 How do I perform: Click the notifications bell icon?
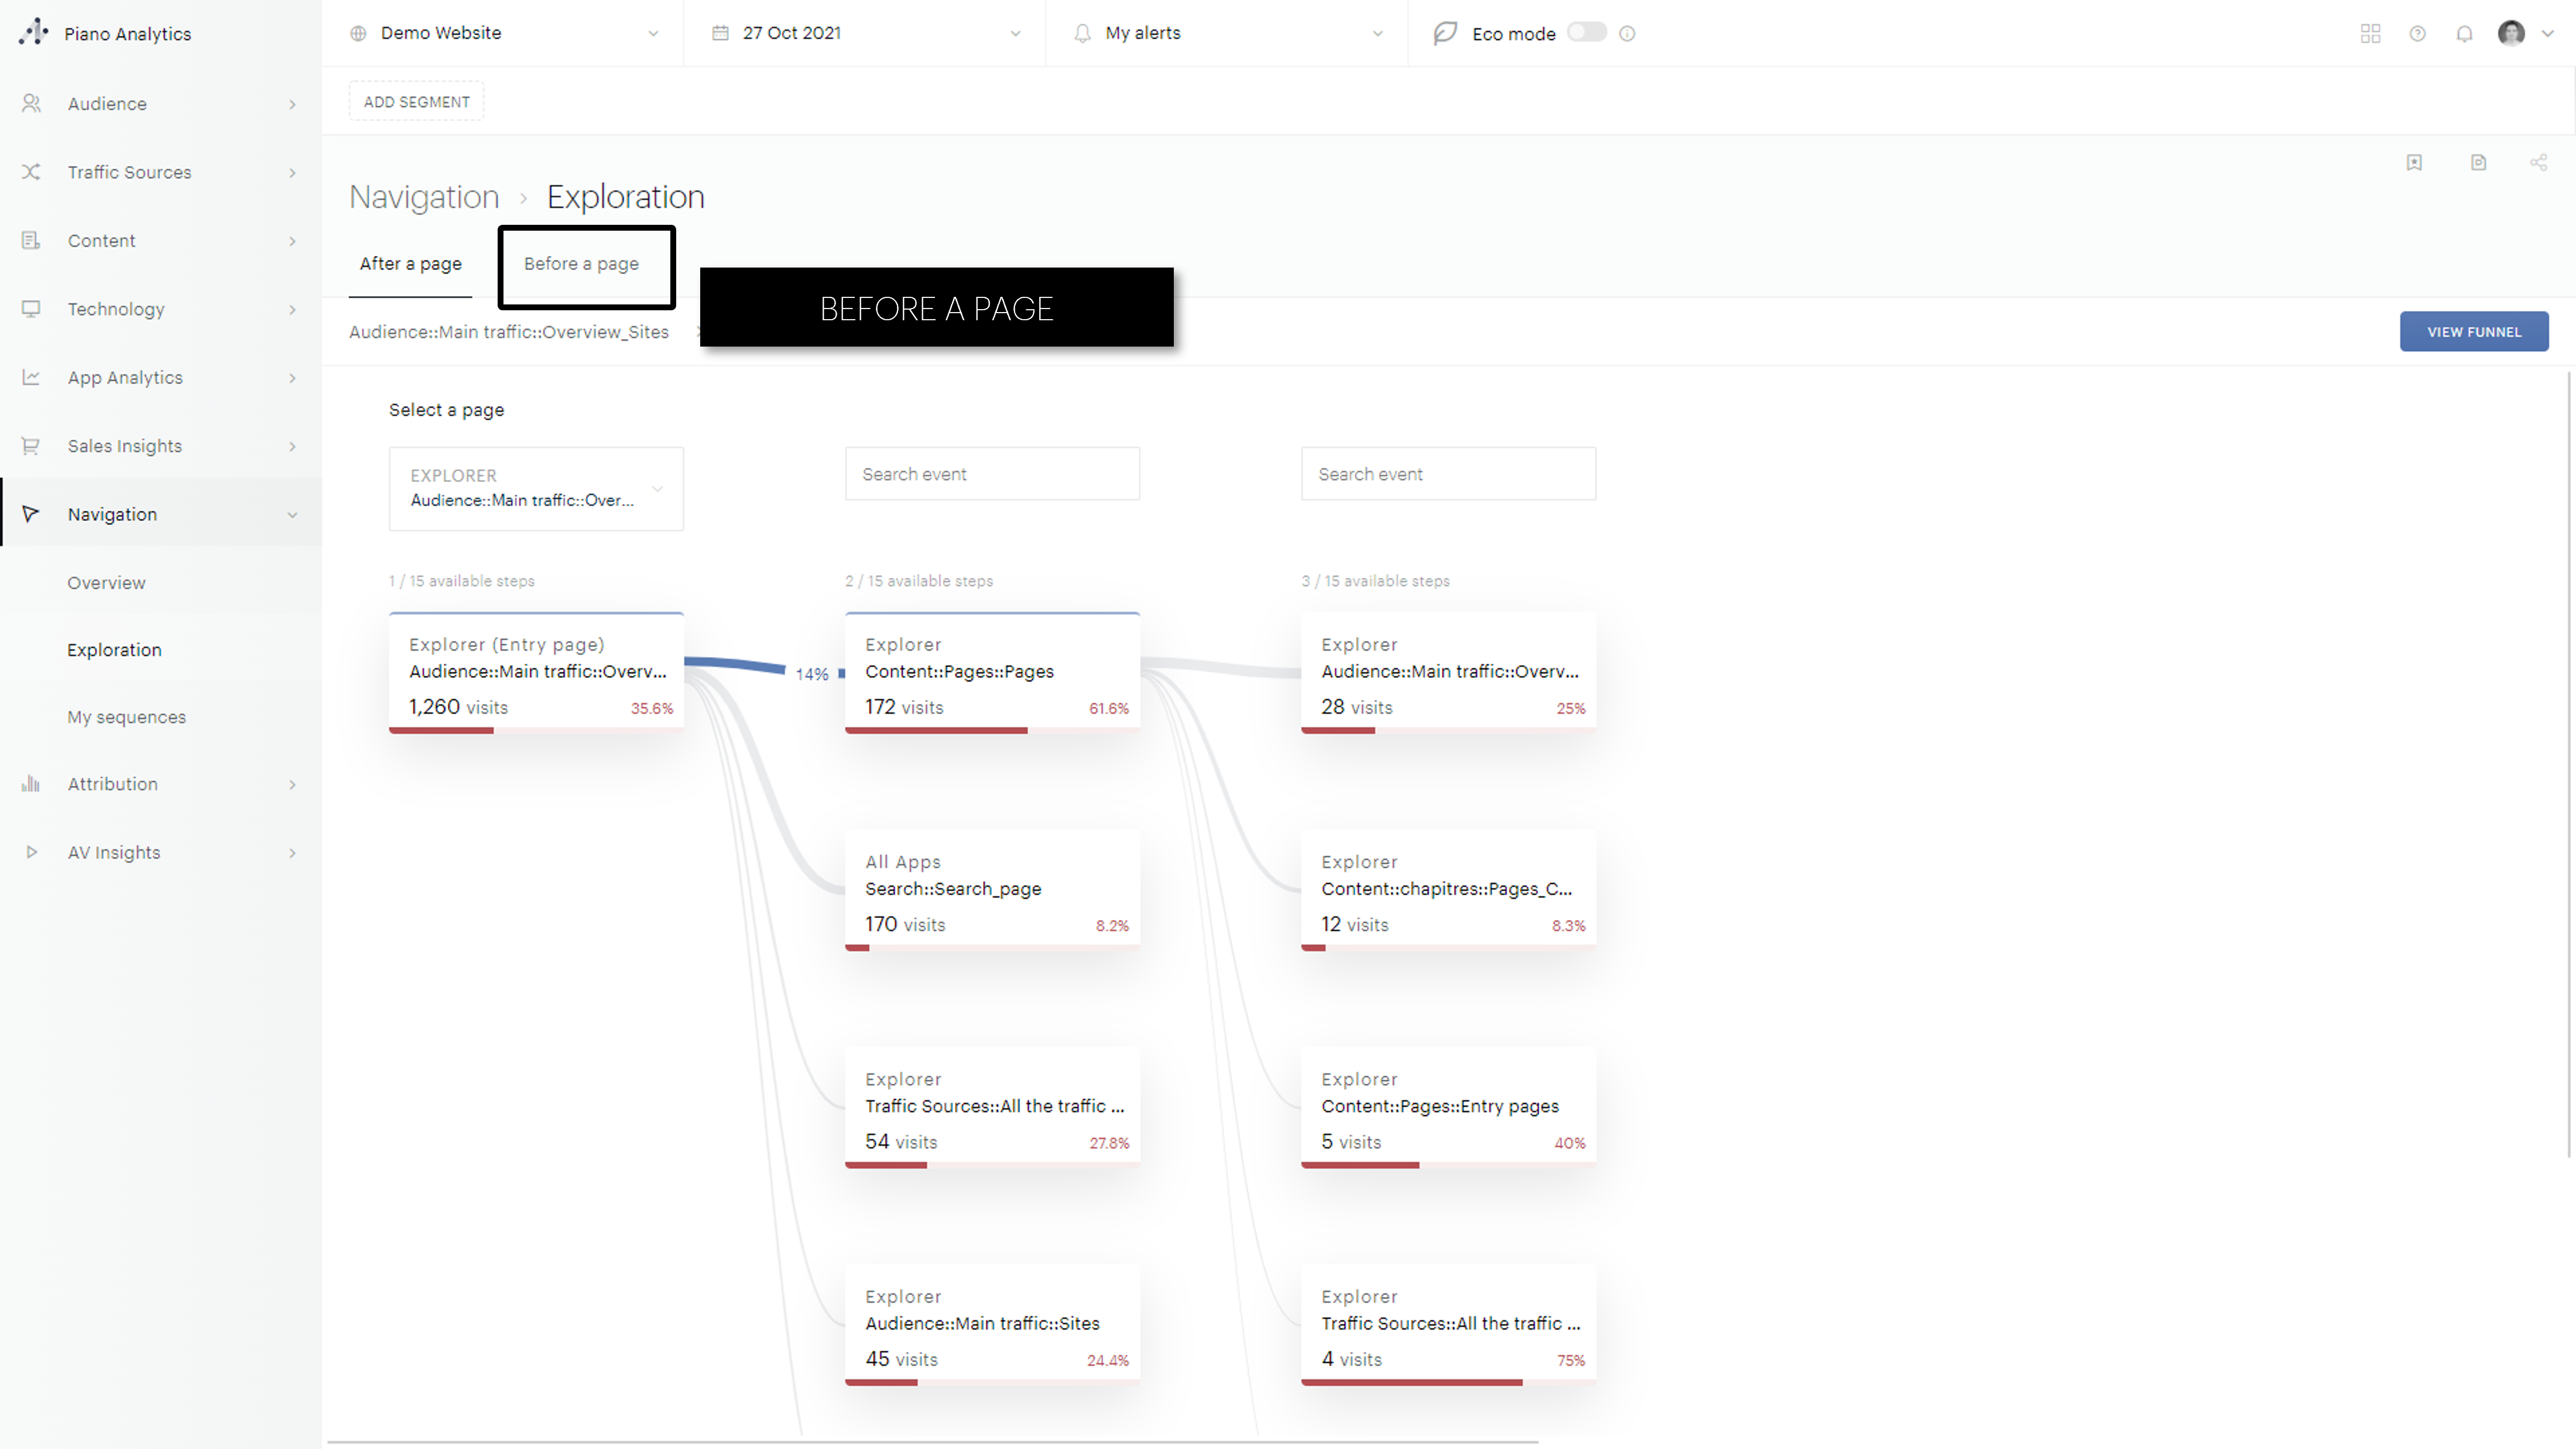2464,33
